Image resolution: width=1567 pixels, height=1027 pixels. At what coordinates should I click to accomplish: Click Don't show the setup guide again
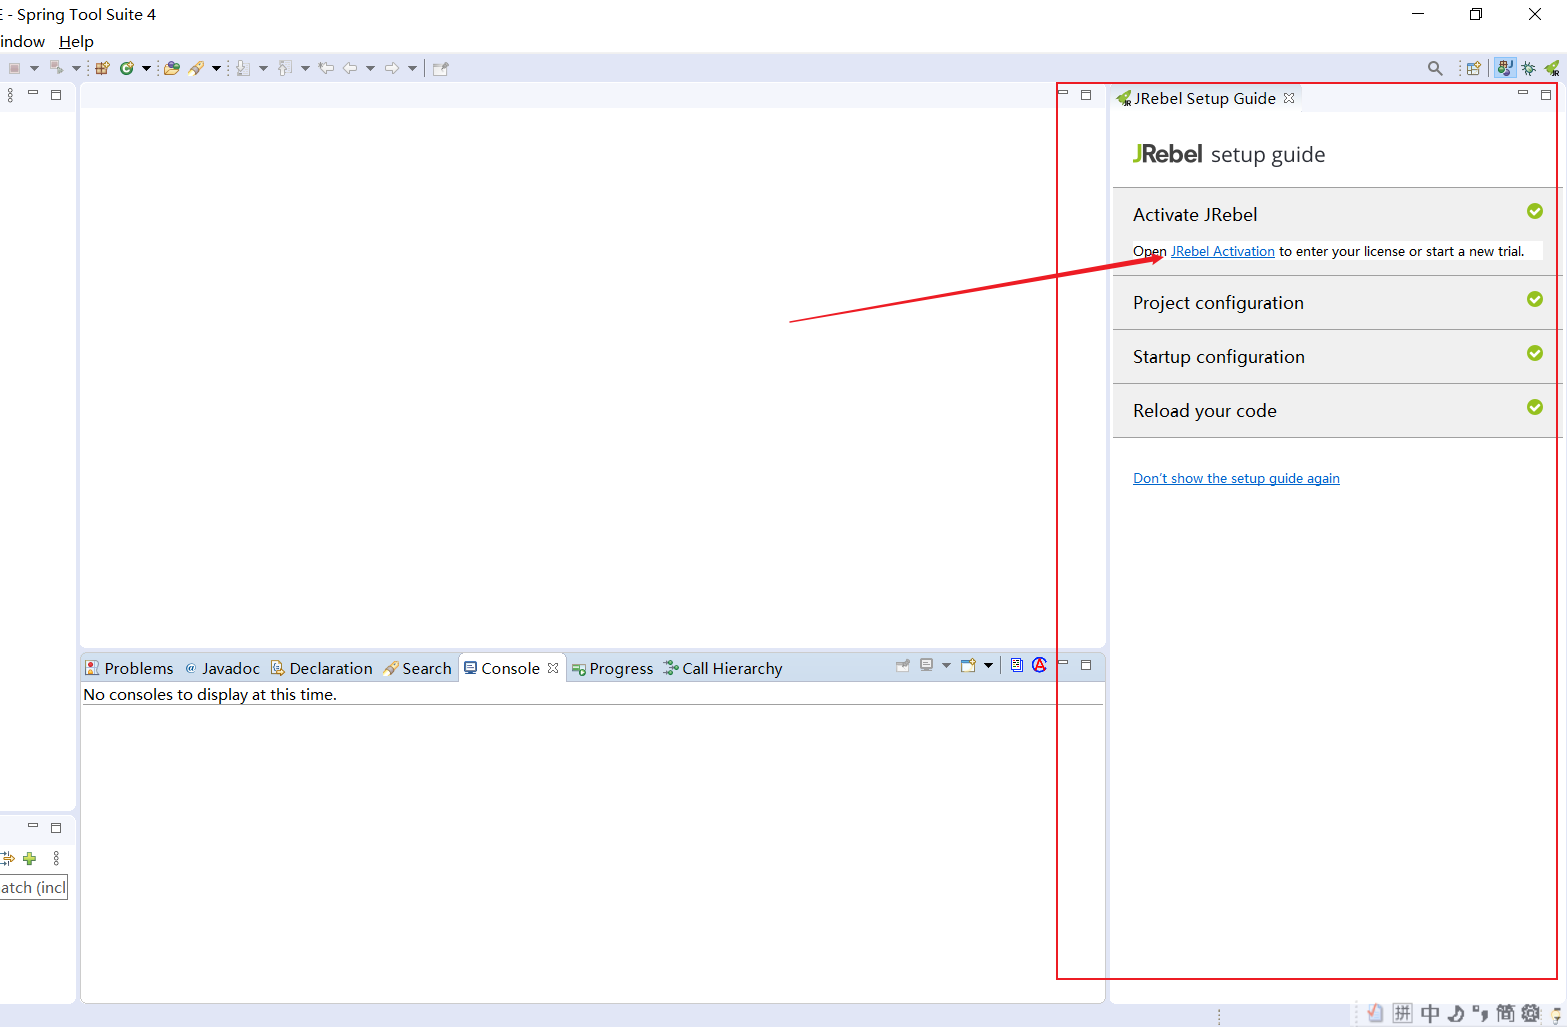(x=1236, y=478)
